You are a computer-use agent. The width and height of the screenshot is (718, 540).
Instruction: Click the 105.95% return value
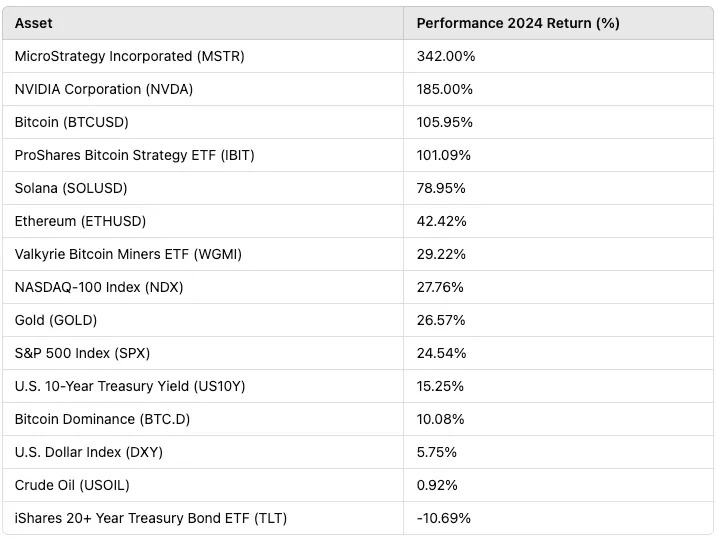445,122
